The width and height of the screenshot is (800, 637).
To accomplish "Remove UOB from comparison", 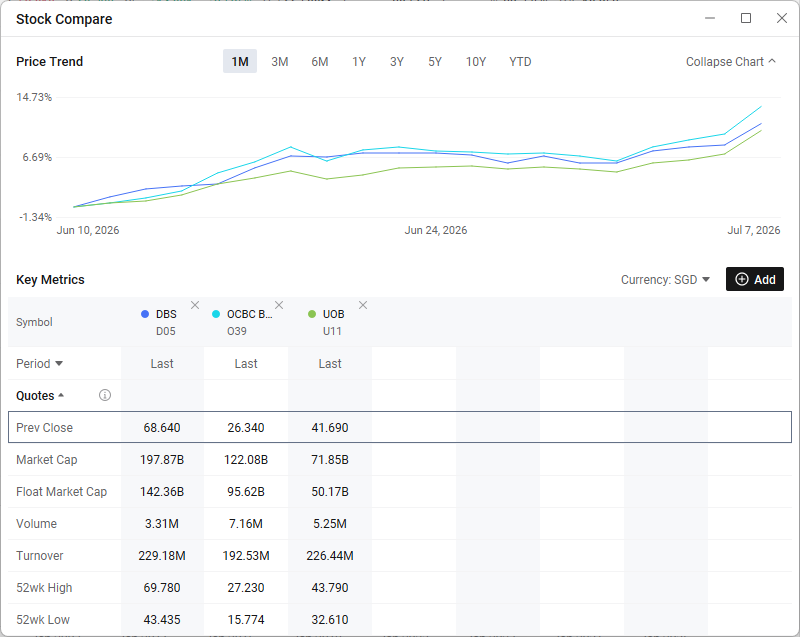I will point(363,305).
